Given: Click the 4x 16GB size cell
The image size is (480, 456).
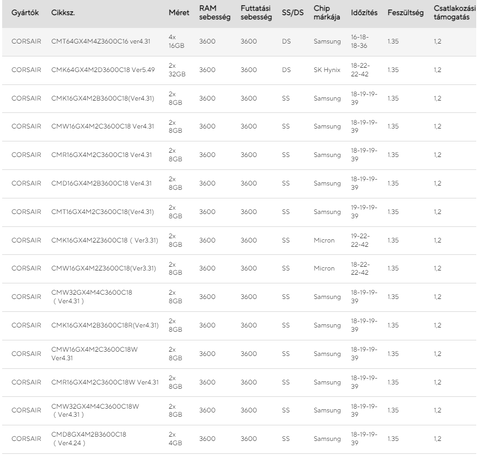Looking at the screenshot, I should coord(176,41).
